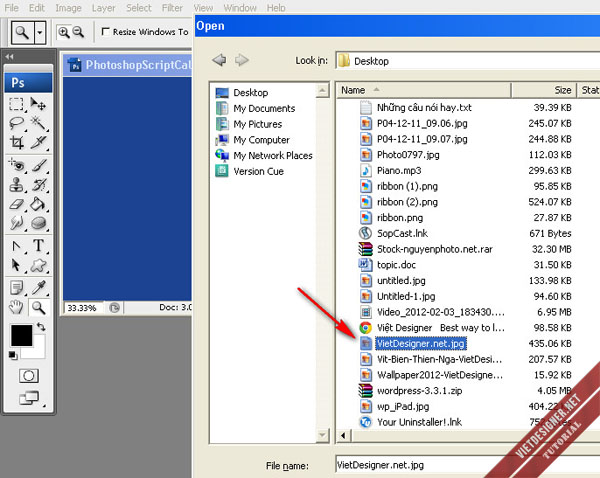The image size is (600, 478).
Task: Click the black foreground color swatch
Action: (x=21, y=336)
